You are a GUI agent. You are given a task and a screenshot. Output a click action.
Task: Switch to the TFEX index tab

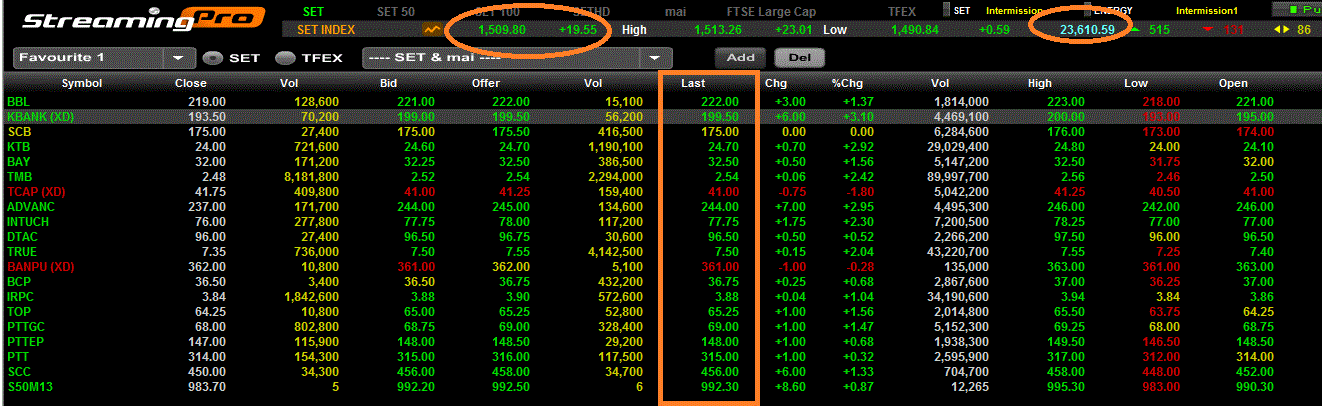coord(903,11)
